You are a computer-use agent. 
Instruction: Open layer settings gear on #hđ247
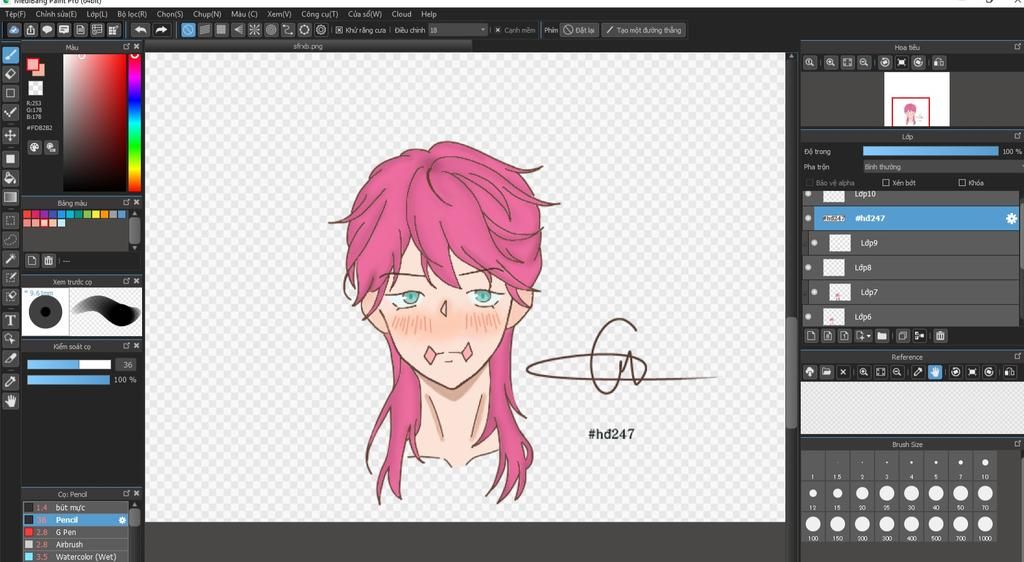click(1011, 219)
